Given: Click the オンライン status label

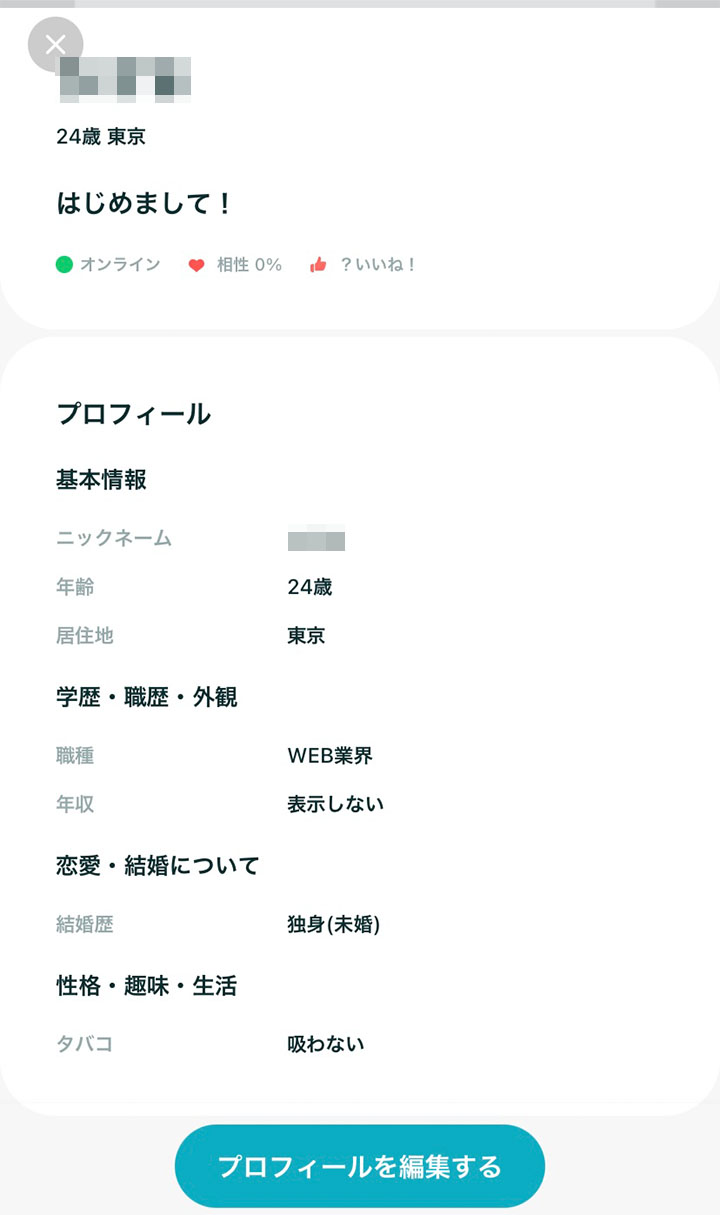Looking at the screenshot, I should pos(120,265).
